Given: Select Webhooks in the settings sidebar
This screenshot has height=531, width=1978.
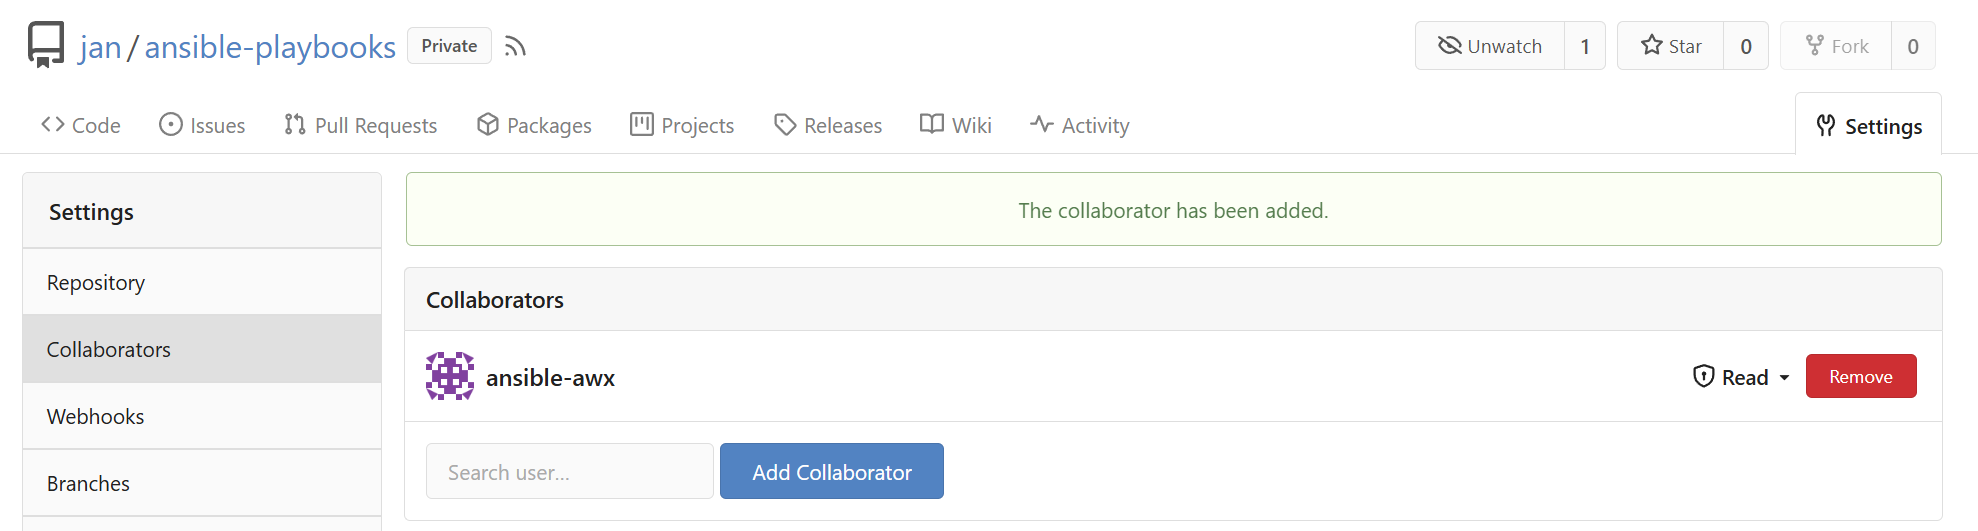Looking at the screenshot, I should tap(96, 416).
